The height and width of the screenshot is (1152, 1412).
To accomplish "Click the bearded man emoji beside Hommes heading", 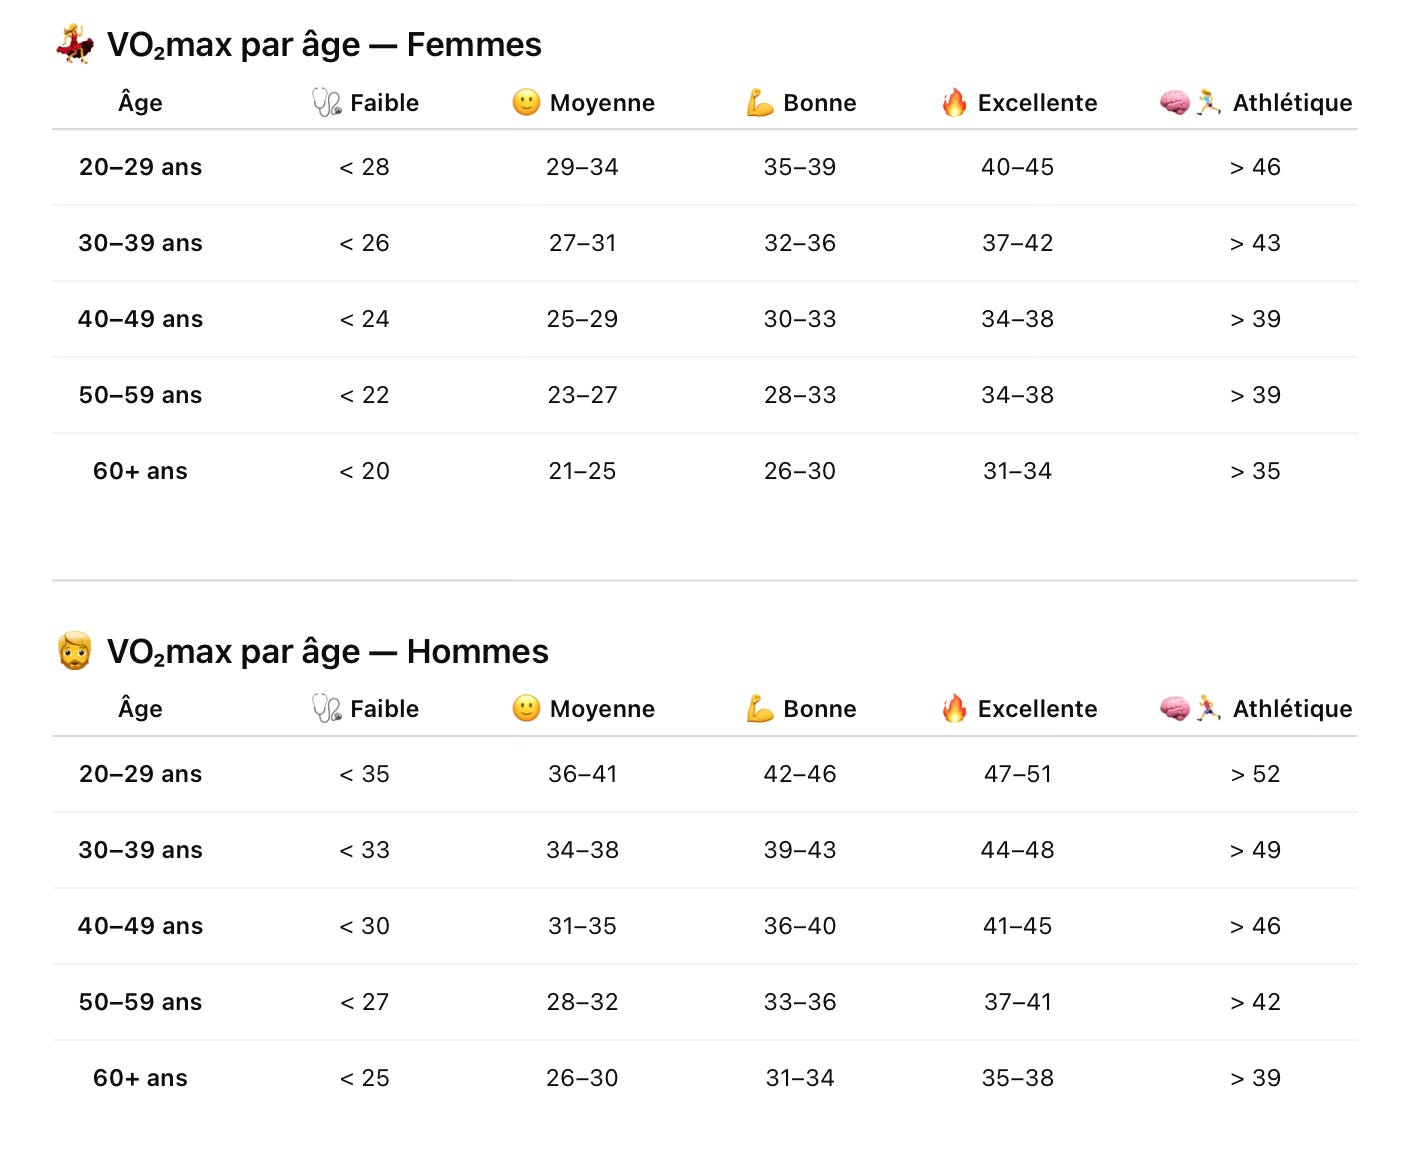I will (74, 651).
